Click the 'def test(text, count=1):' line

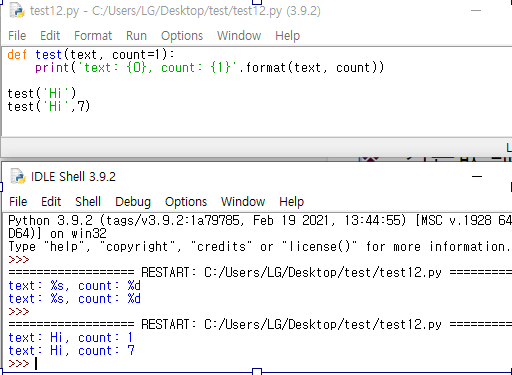click(91, 55)
